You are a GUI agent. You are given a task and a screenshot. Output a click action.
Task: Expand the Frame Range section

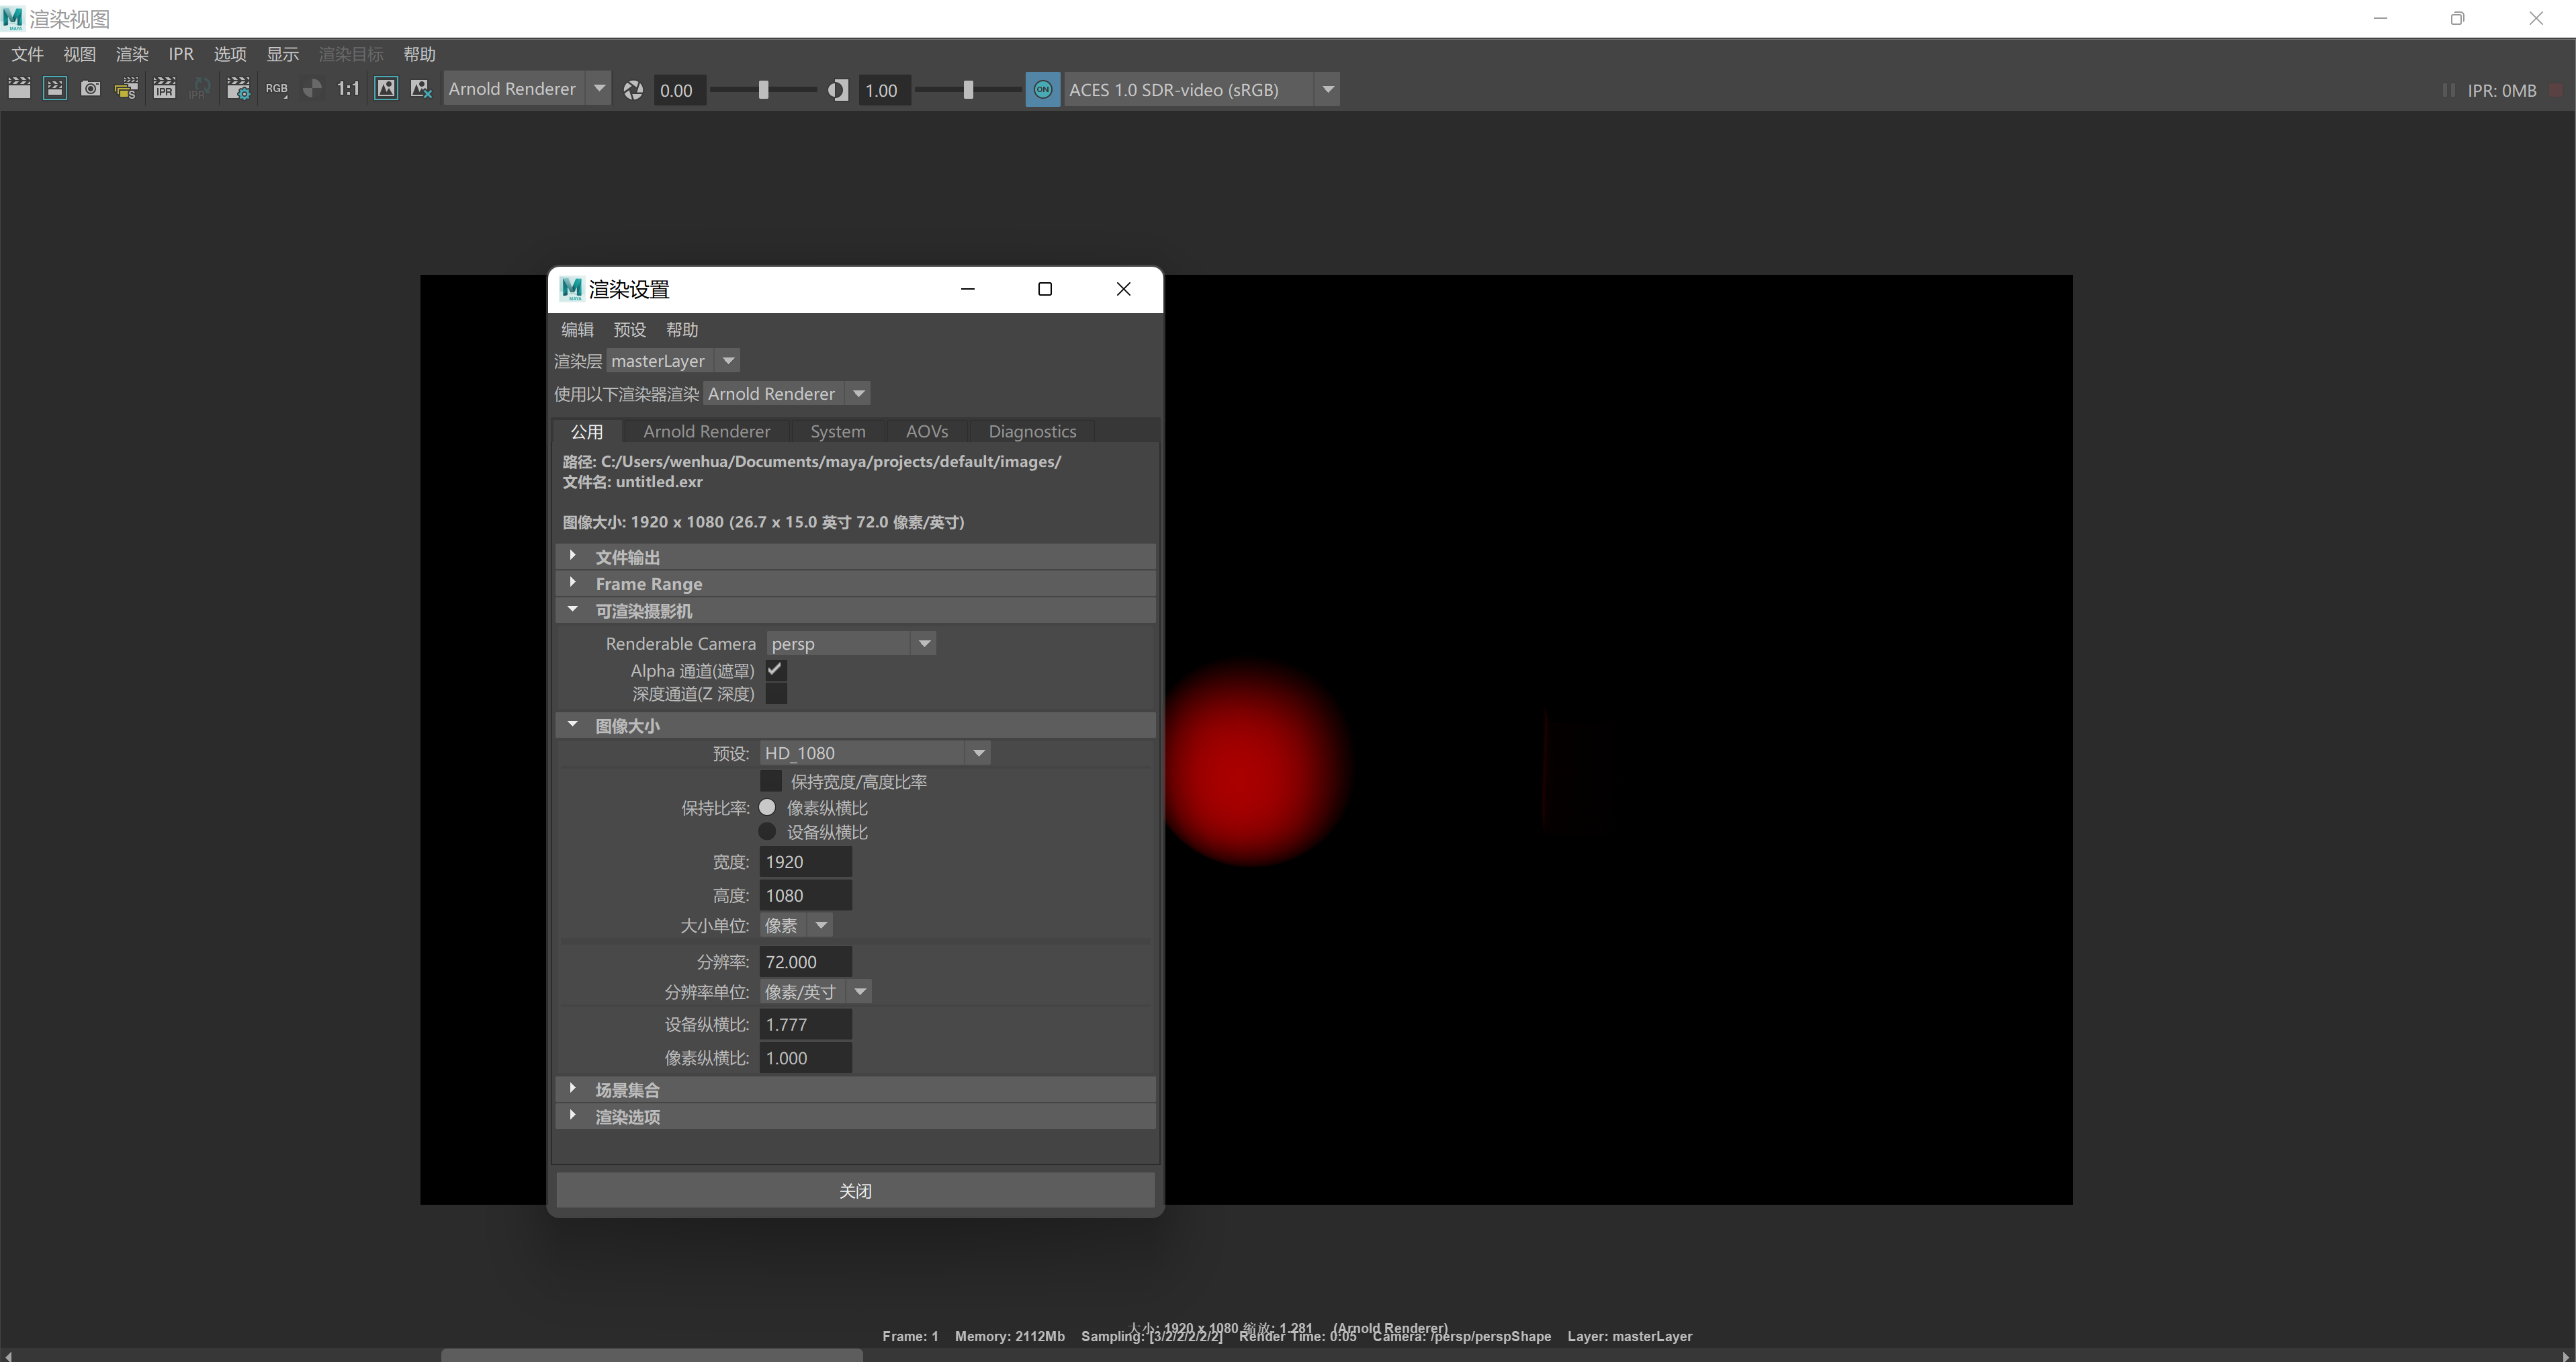click(x=648, y=584)
